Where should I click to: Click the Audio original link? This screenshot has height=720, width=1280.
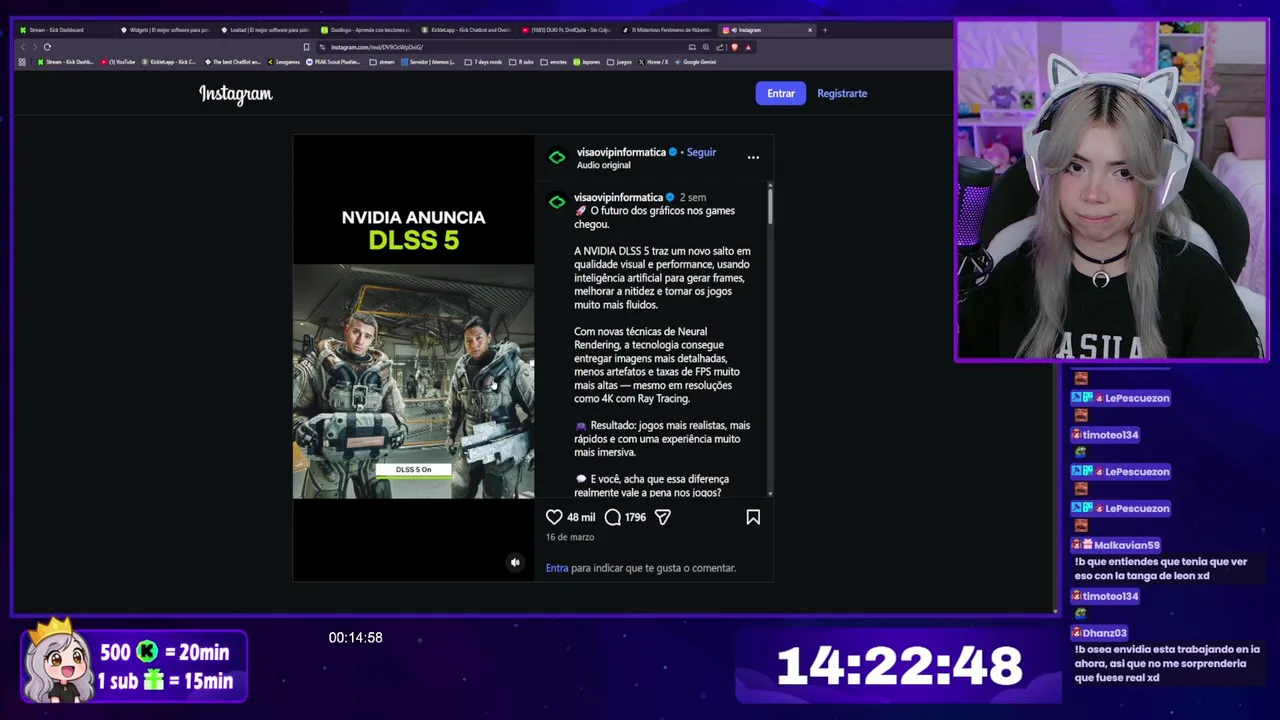(604, 165)
